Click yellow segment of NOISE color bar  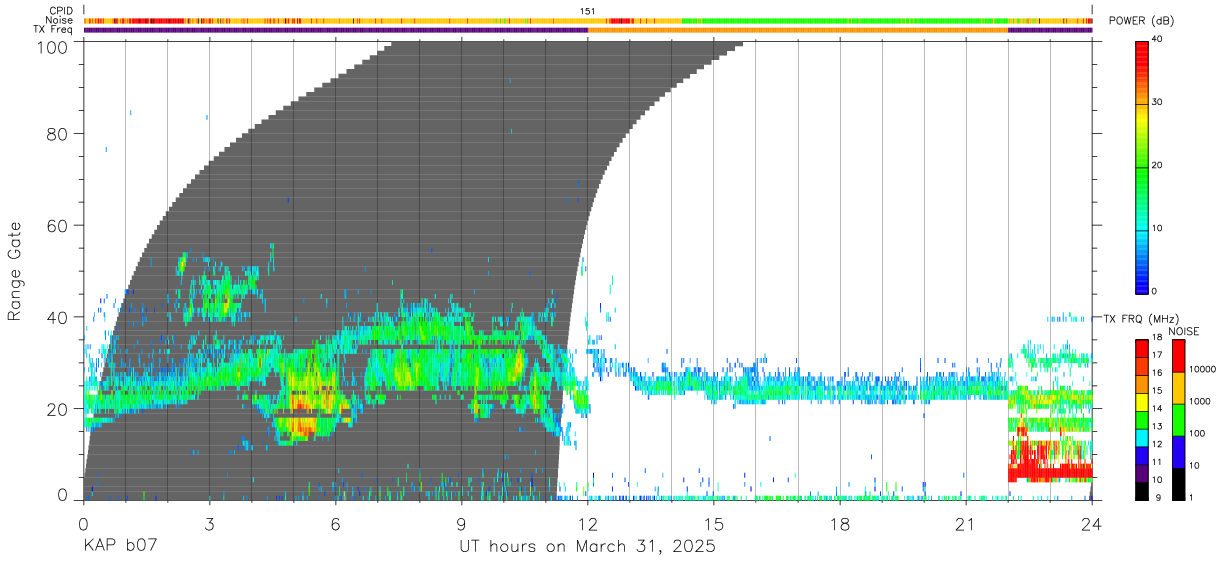click(x=1178, y=388)
